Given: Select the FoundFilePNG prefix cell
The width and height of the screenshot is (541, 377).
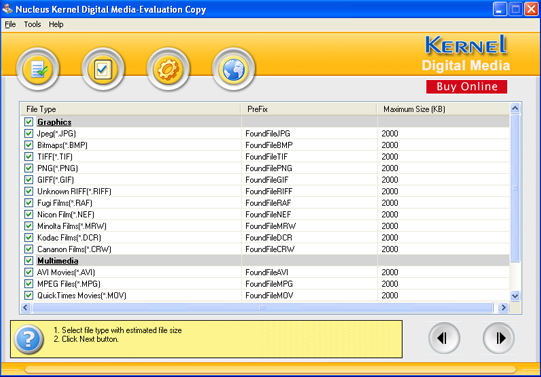Looking at the screenshot, I should 269,168.
